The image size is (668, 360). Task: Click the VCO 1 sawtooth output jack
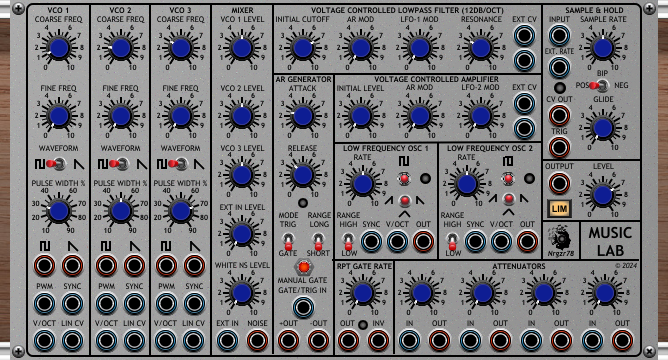pos(72,265)
